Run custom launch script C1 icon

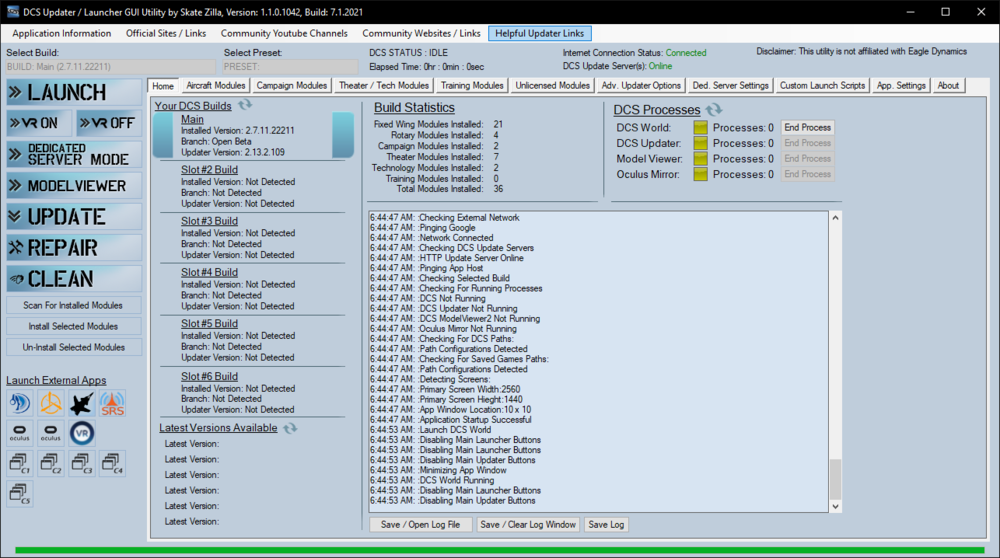pyautogui.click(x=20, y=463)
